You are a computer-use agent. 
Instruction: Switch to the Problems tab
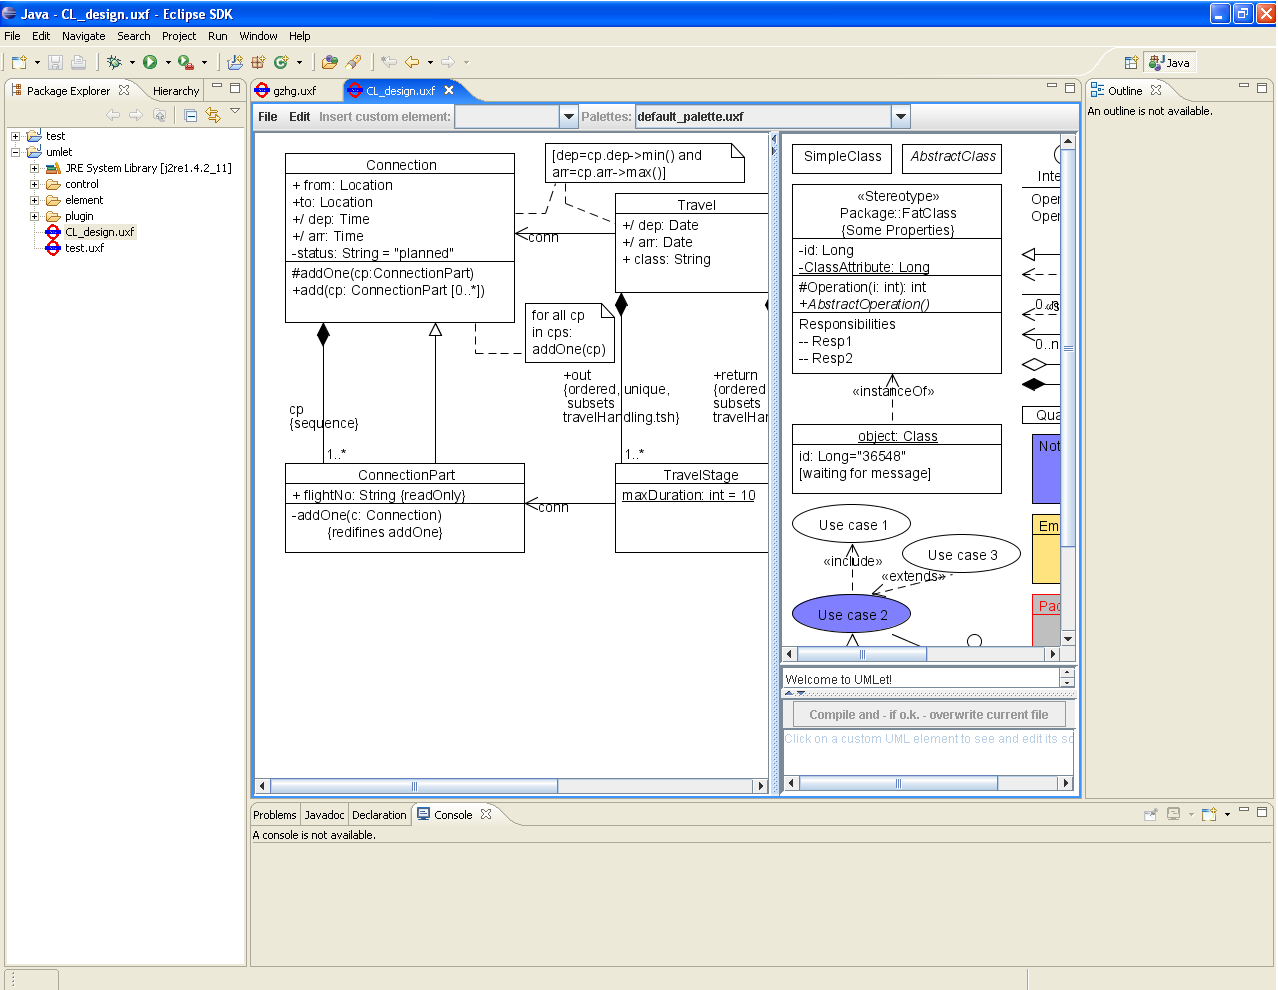point(274,815)
